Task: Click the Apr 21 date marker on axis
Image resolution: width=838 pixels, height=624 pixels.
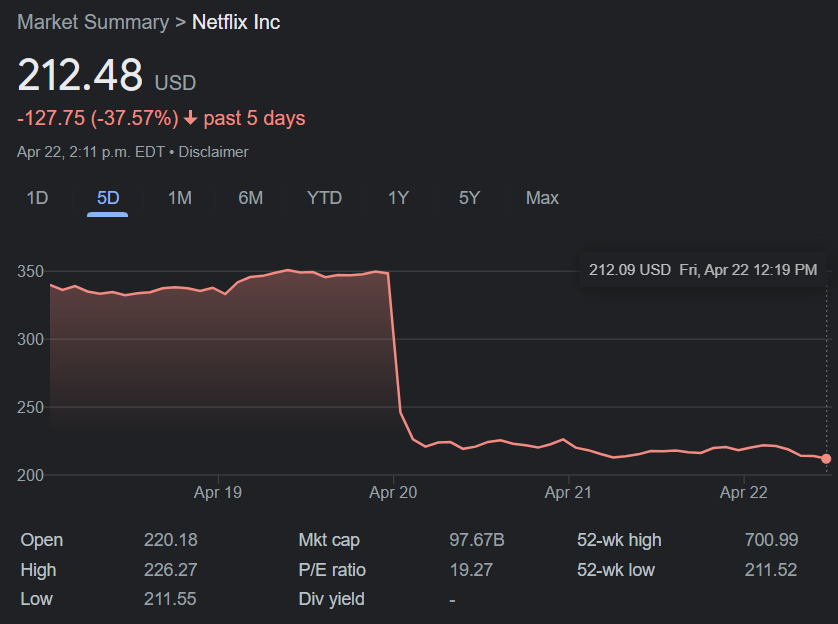Action: point(568,492)
